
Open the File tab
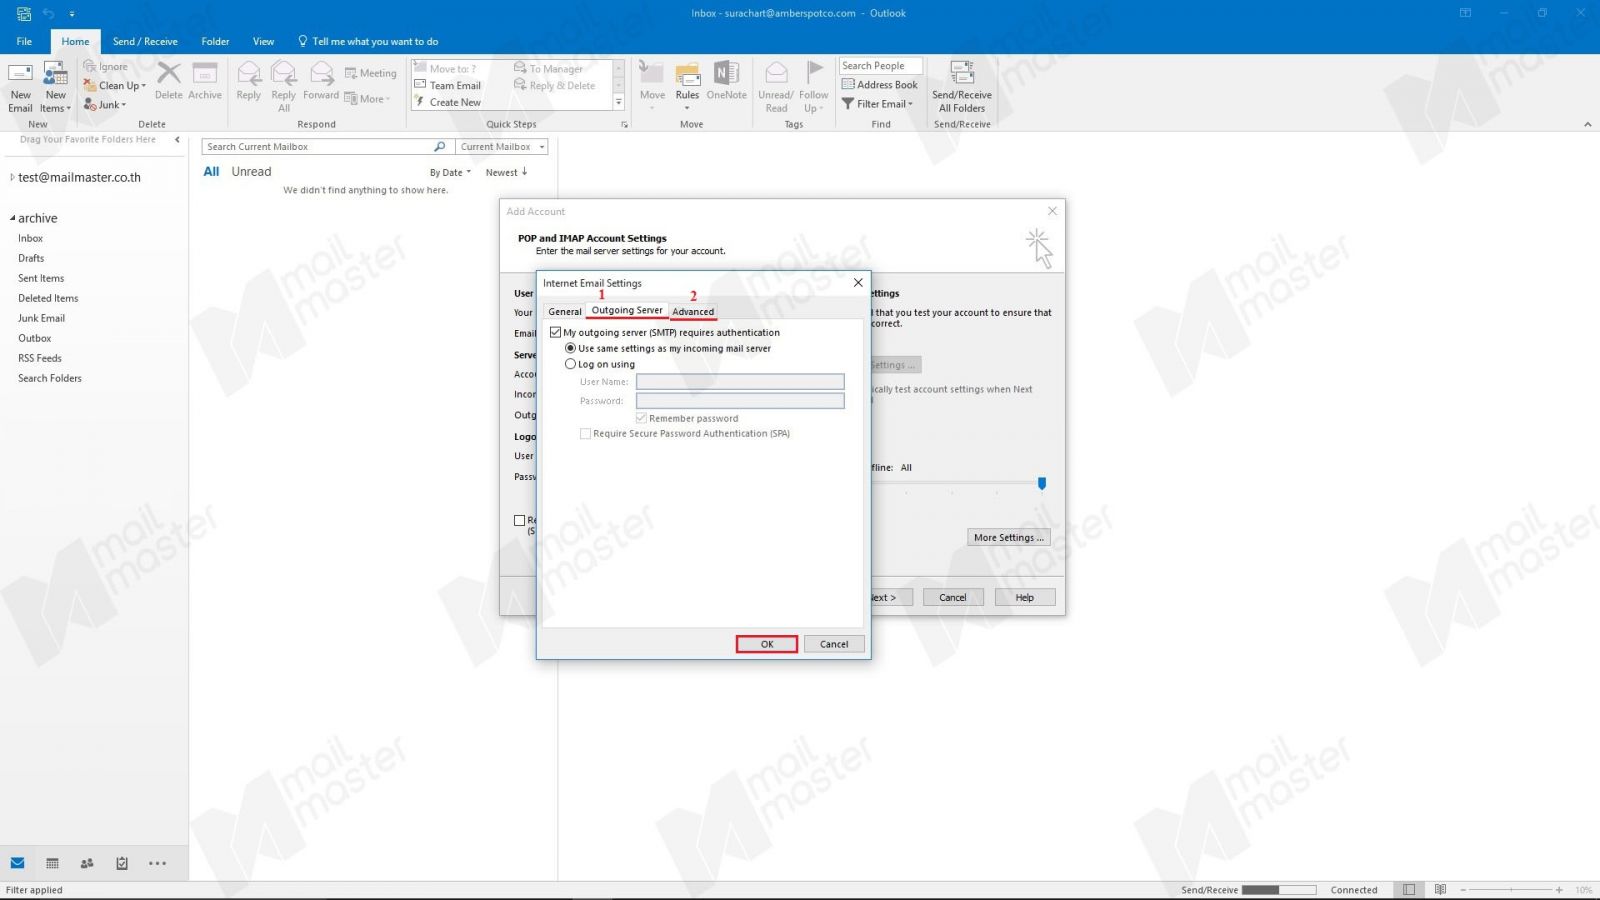pyautogui.click(x=24, y=42)
